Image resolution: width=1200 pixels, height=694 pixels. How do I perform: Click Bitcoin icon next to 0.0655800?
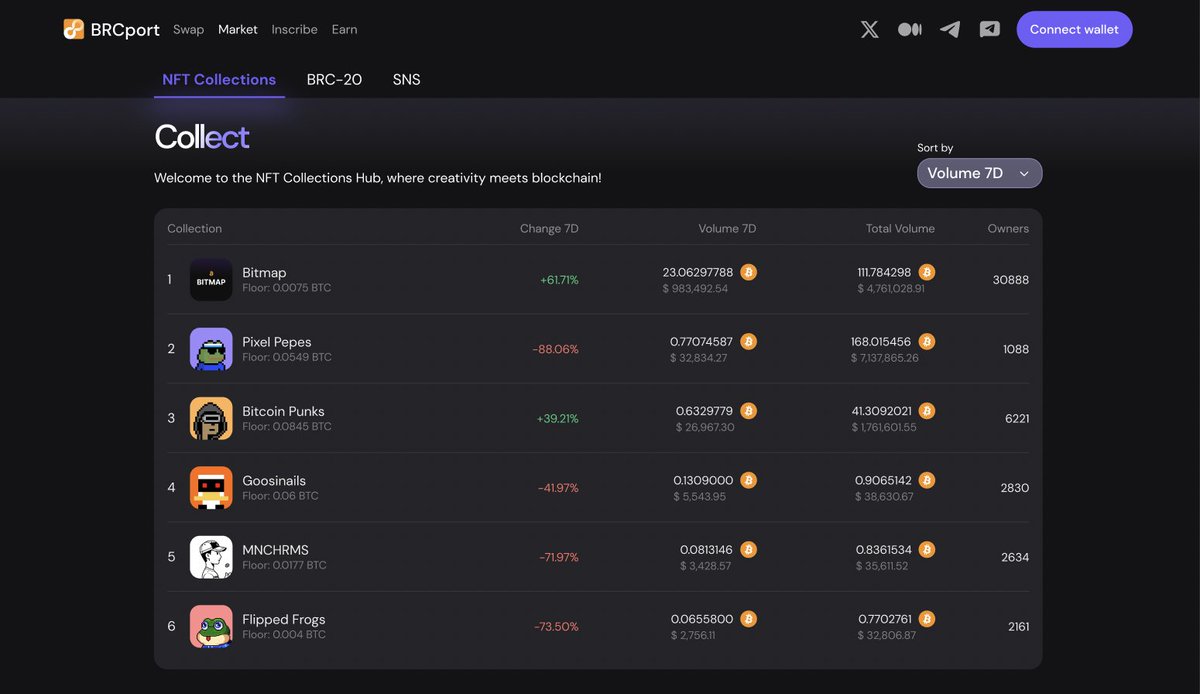click(749, 618)
